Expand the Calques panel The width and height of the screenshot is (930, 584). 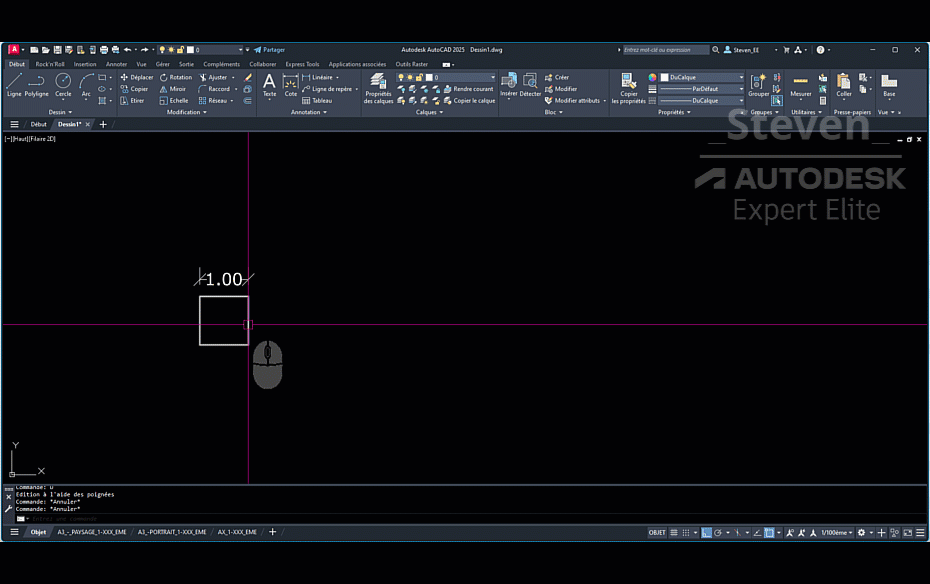(429, 112)
